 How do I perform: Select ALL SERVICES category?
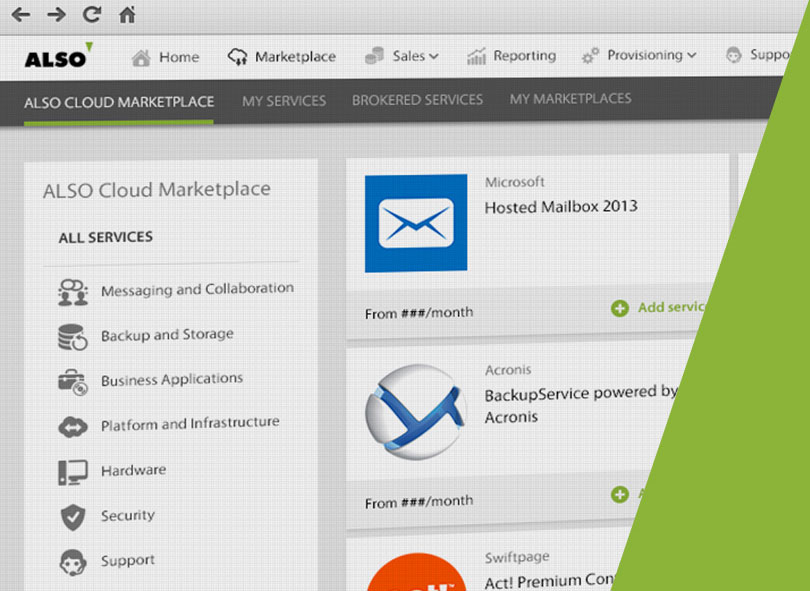point(105,237)
